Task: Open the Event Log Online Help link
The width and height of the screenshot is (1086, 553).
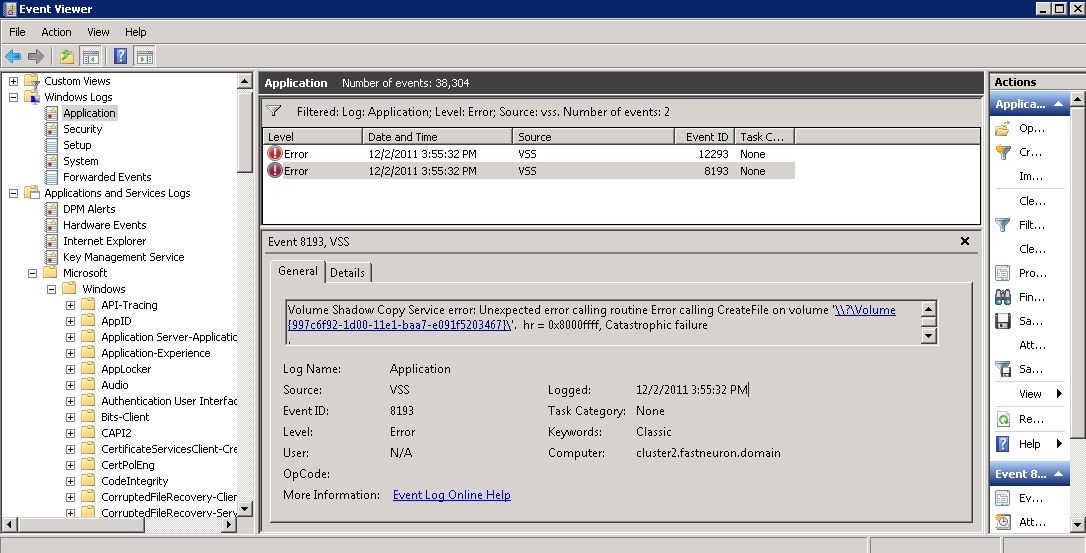Action: point(452,495)
